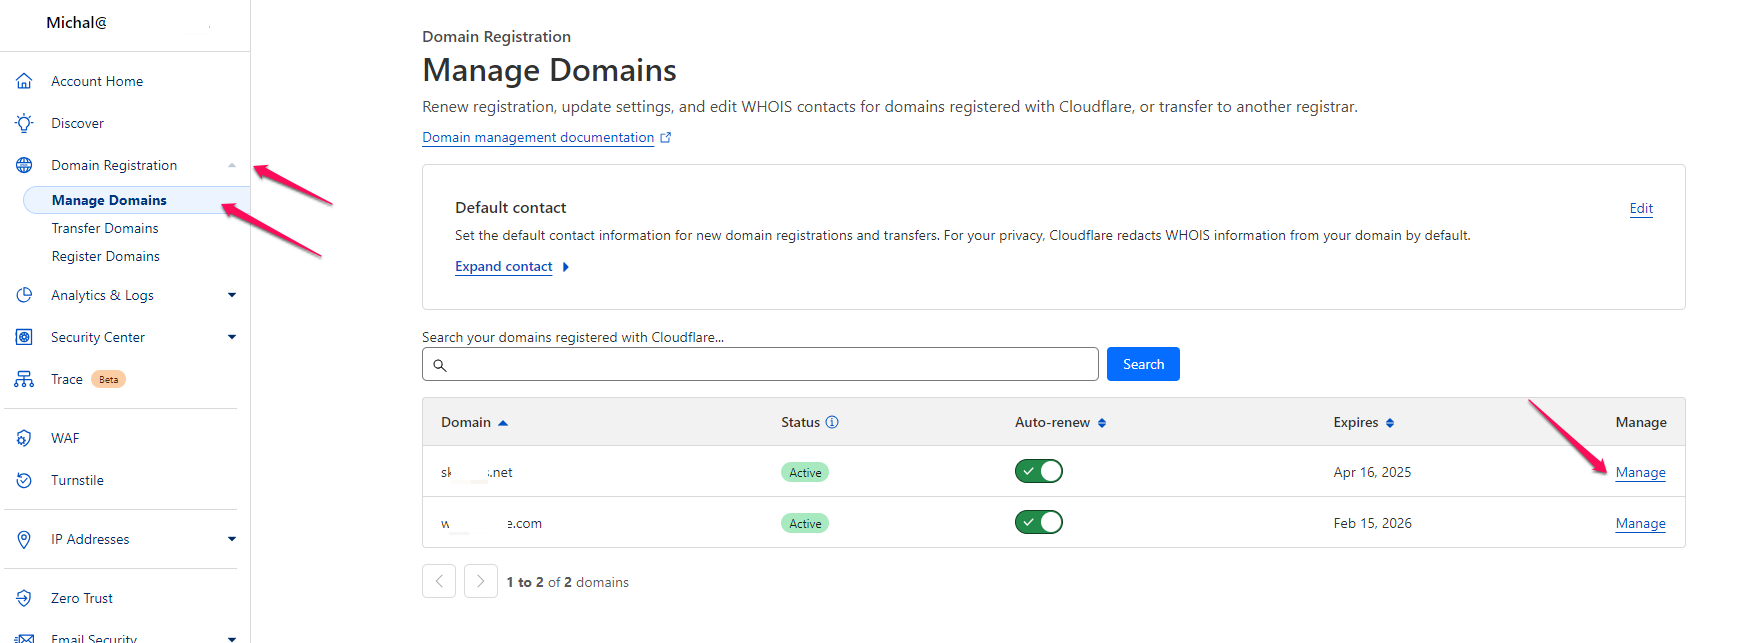1760x643 pixels.
Task: Collapse the Domain Registration section
Action: tap(232, 165)
